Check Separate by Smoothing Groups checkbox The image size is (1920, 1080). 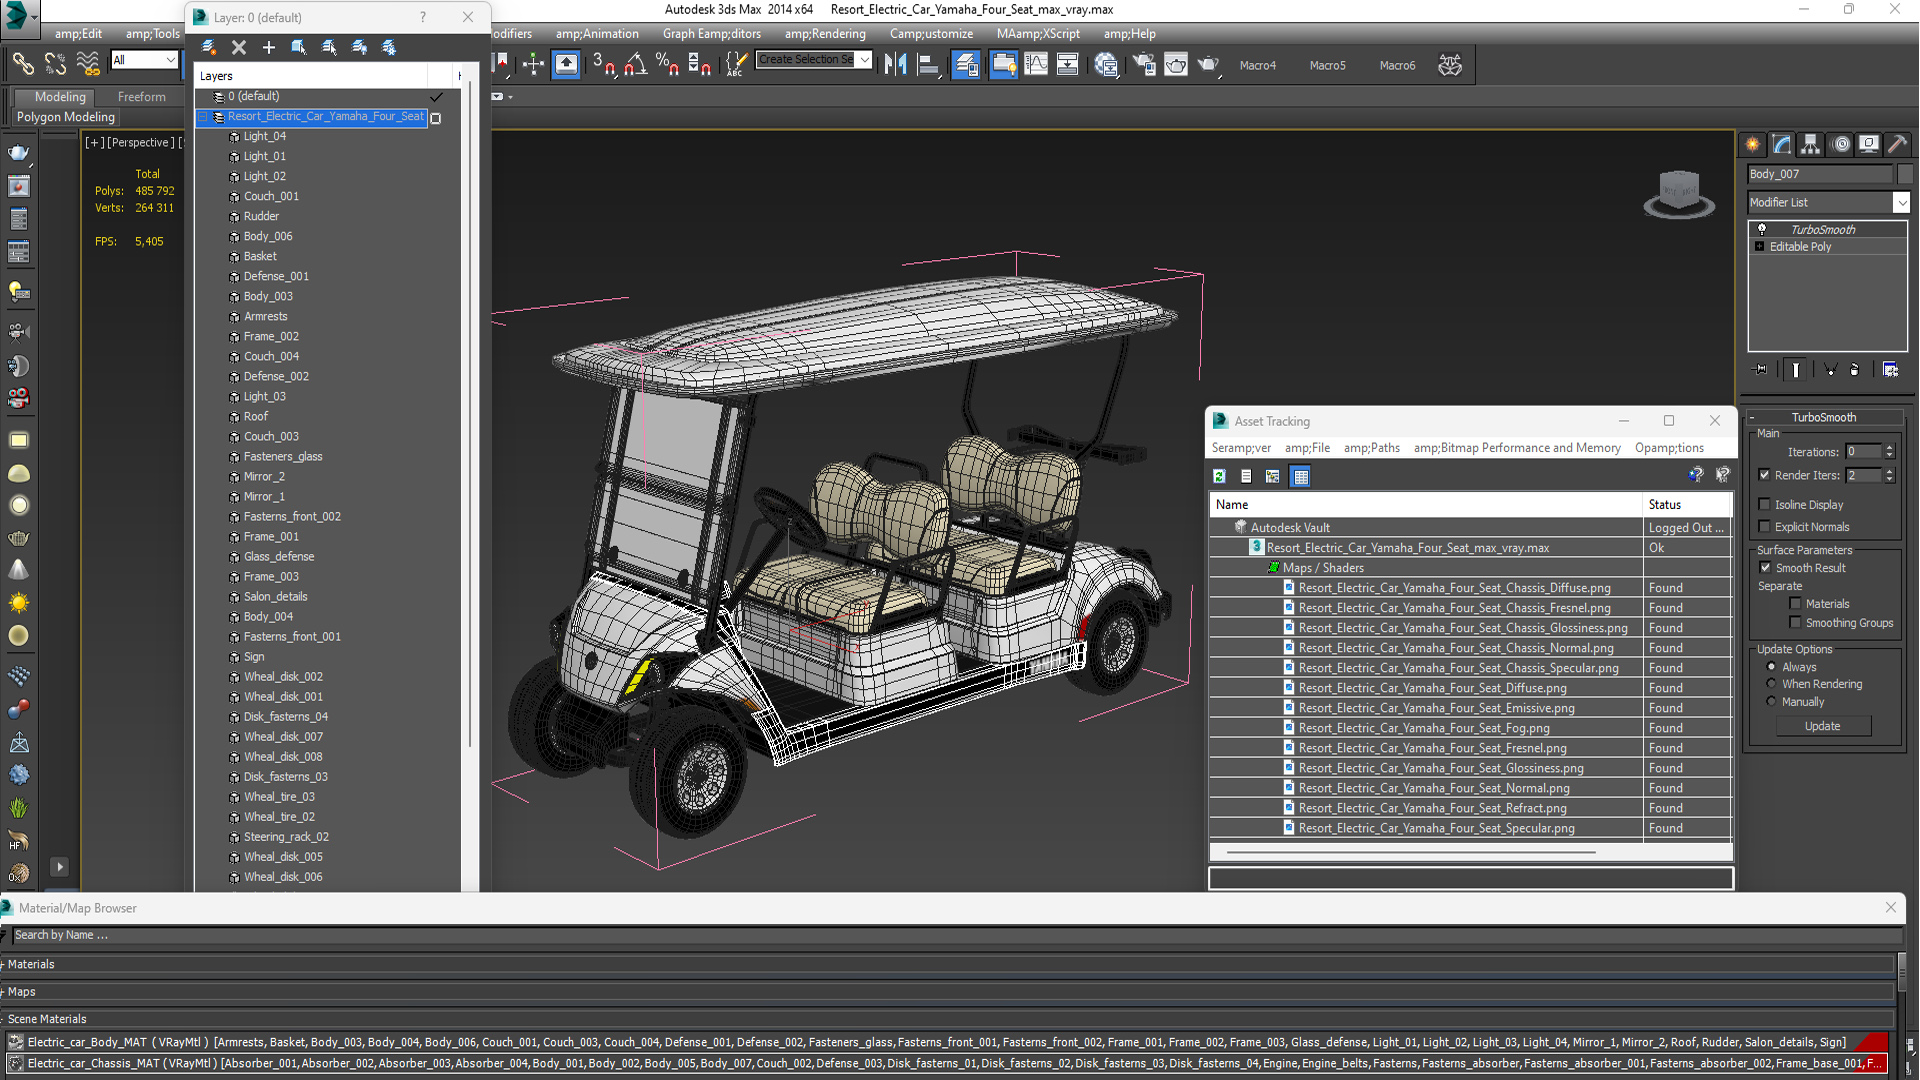coord(1796,623)
